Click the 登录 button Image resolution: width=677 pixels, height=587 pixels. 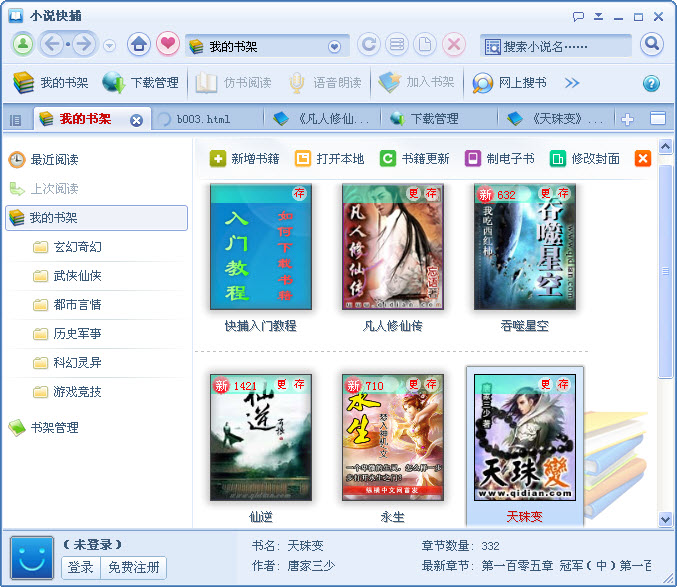81,567
